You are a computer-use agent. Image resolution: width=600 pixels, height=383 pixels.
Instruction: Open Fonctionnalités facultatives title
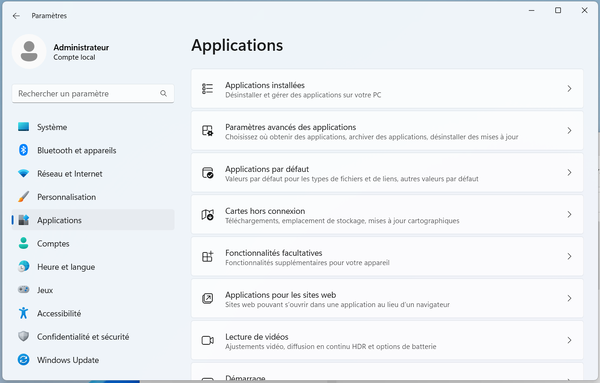[x=274, y=253]
